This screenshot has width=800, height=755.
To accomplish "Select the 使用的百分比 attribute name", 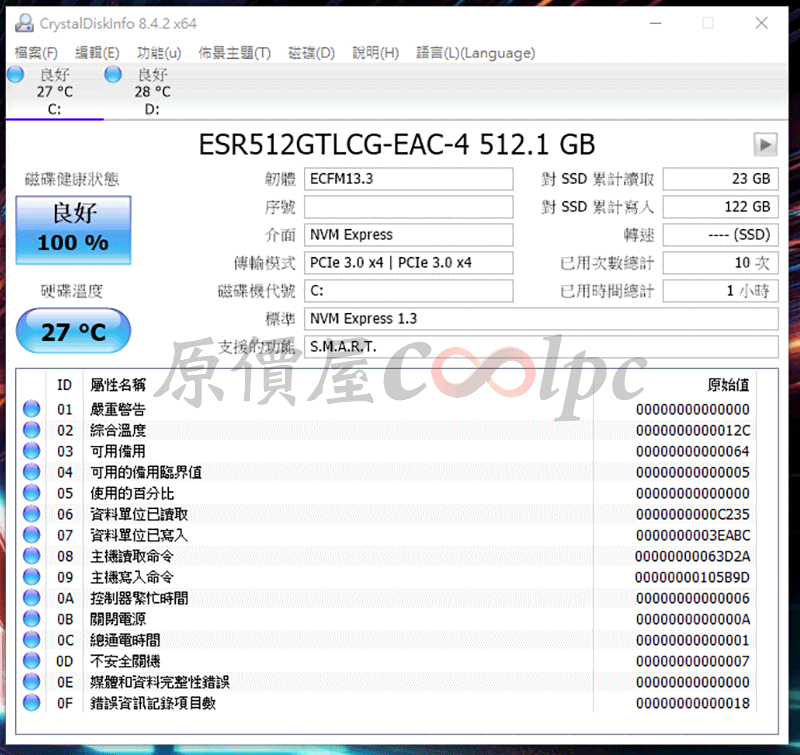I will (x=132, y=493).
